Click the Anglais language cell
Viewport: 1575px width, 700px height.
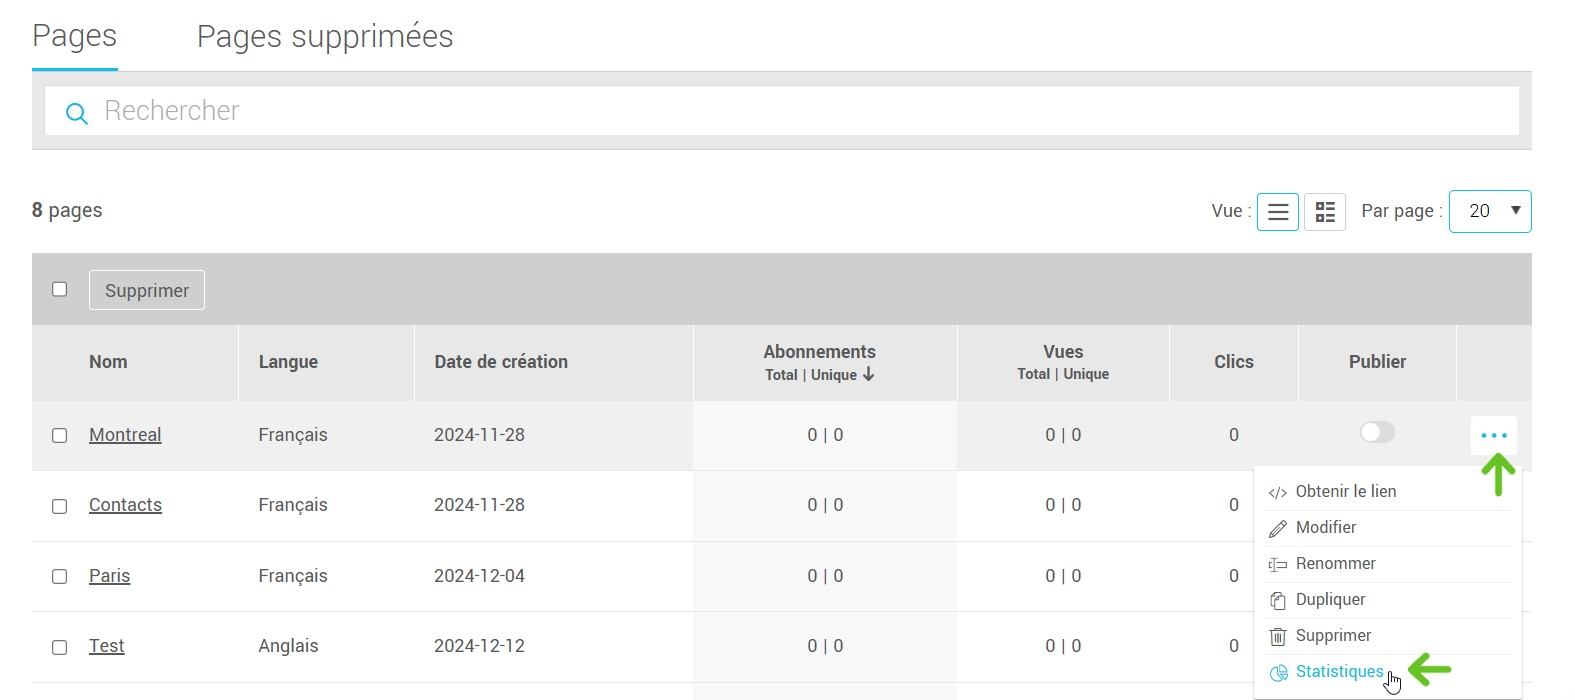coord(288,646)
